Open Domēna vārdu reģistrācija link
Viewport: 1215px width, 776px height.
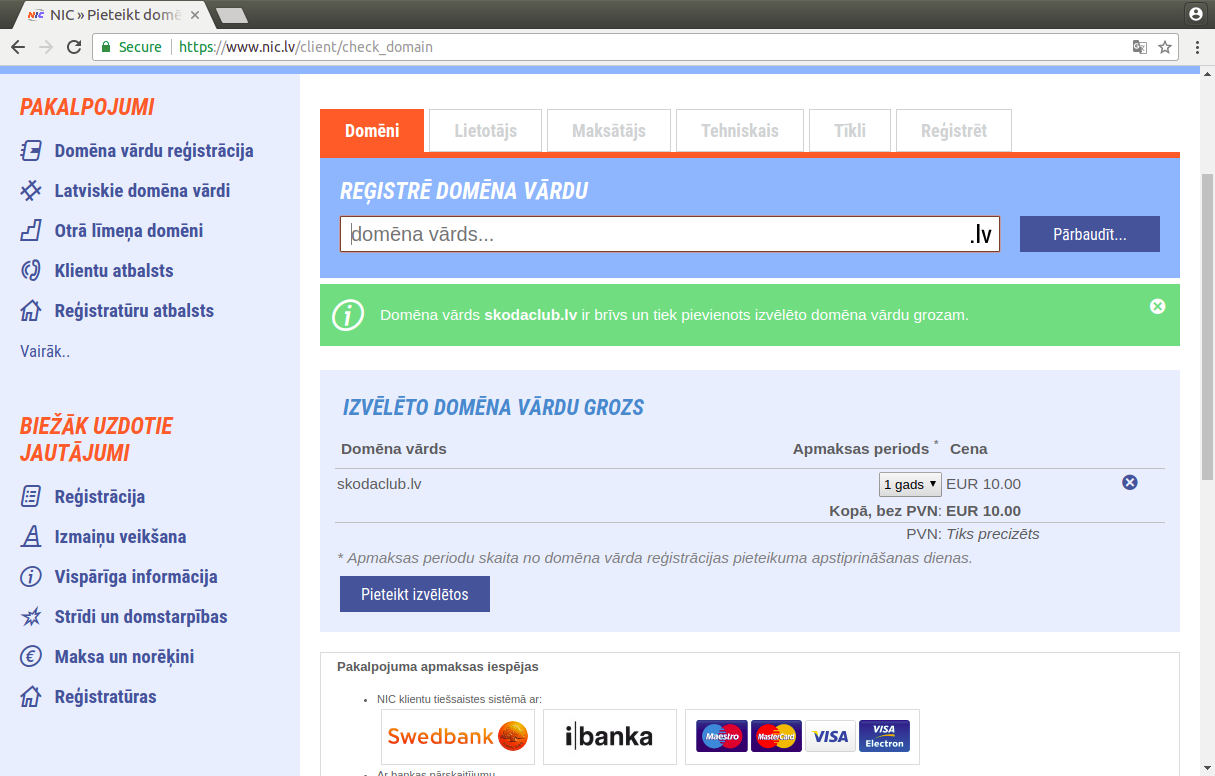154,151
